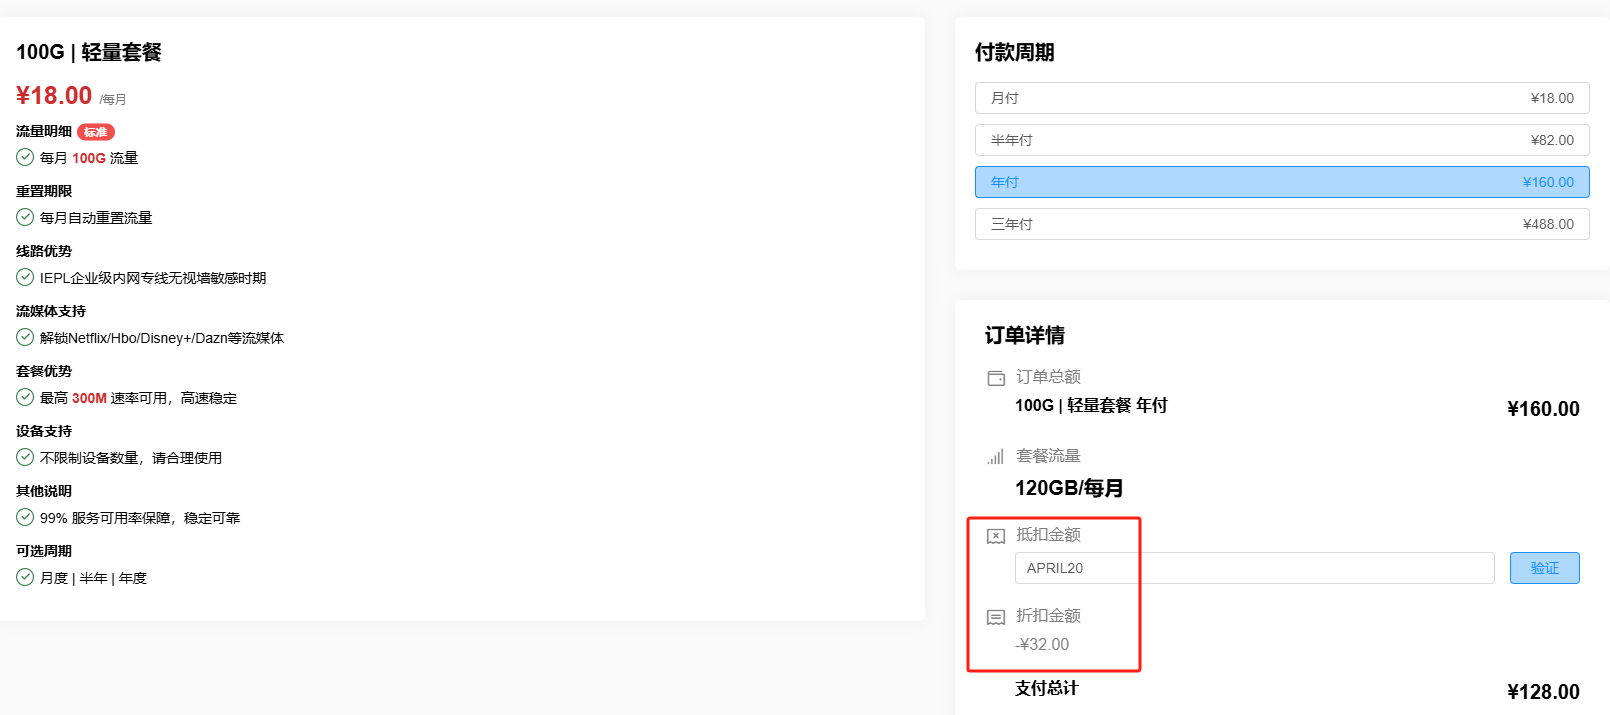Click the wallet icon beside 订单总额
Viewport: 1610px width, 715px height.
tap(996, 378)
